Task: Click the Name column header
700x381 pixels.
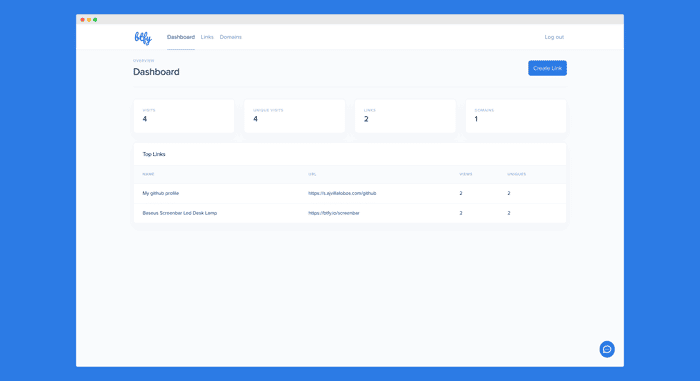Action: [x=148, y=174]
